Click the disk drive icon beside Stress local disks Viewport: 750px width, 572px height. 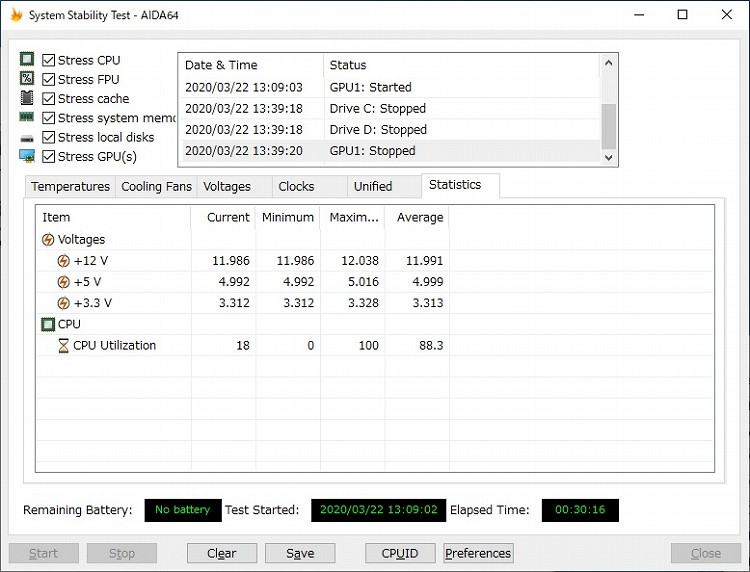(x=27, y=137)
